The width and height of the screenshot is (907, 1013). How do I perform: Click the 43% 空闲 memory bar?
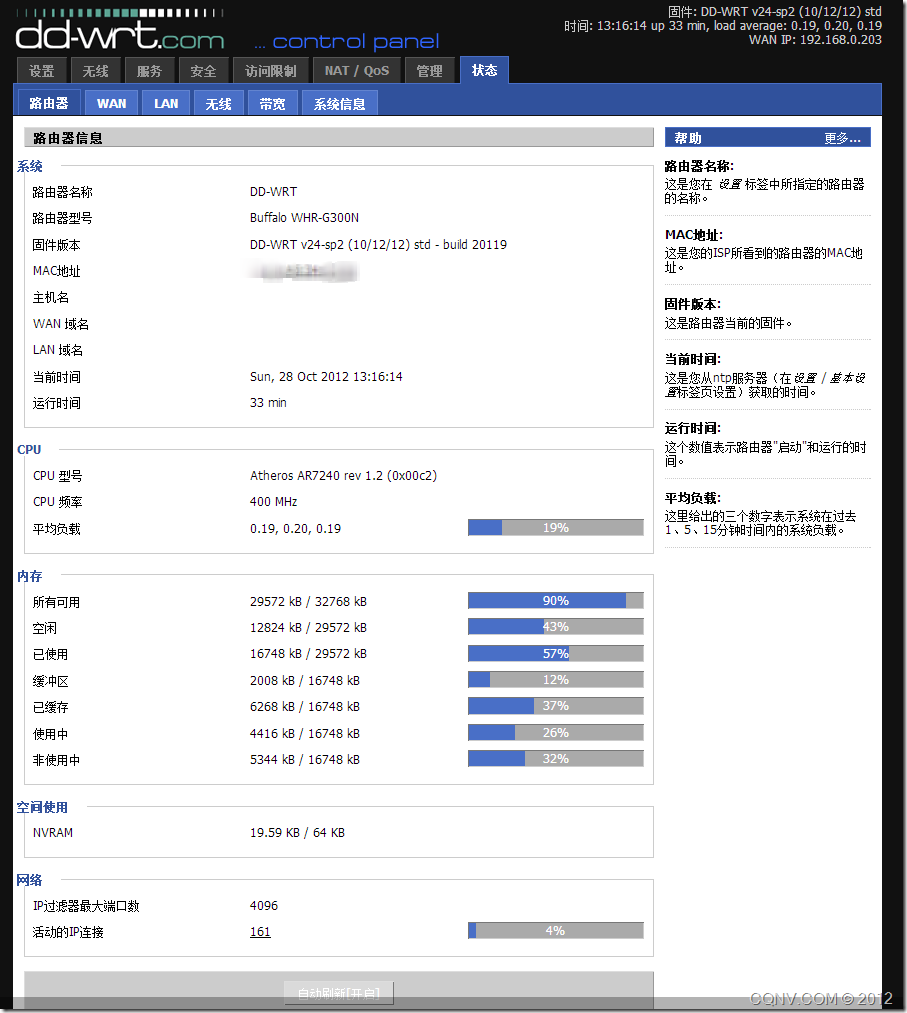(556, 627)
